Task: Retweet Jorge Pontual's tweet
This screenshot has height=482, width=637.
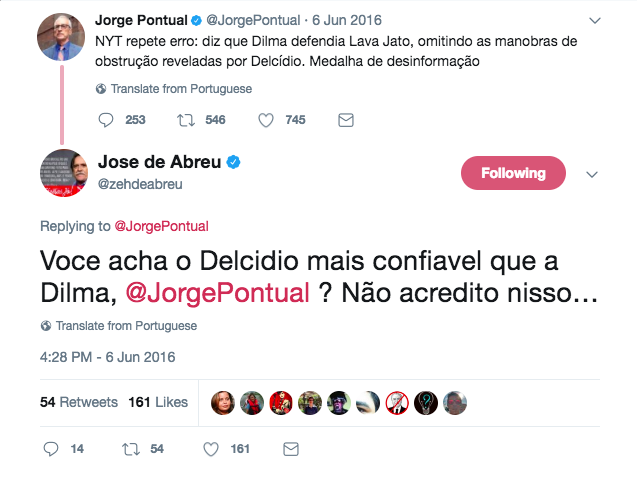Action: point(186,120)
